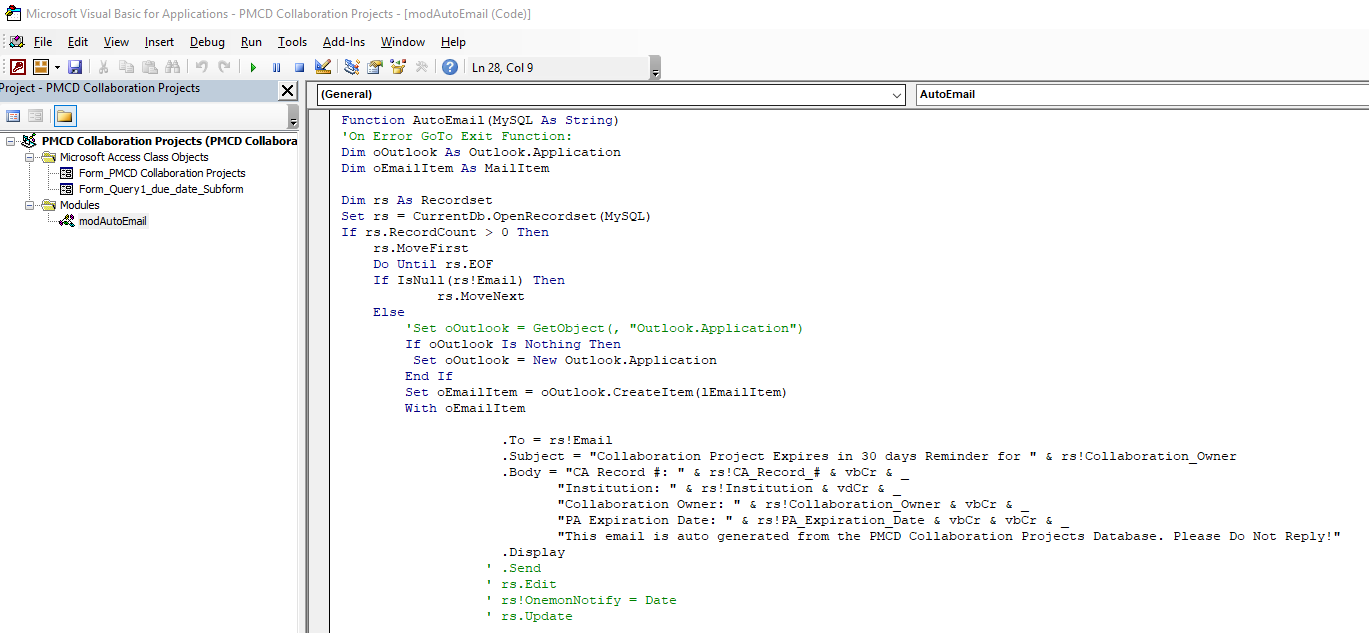The image size is (1369, 633).
Task: Click the .To = rs!Email line
Action: (557, 440)
